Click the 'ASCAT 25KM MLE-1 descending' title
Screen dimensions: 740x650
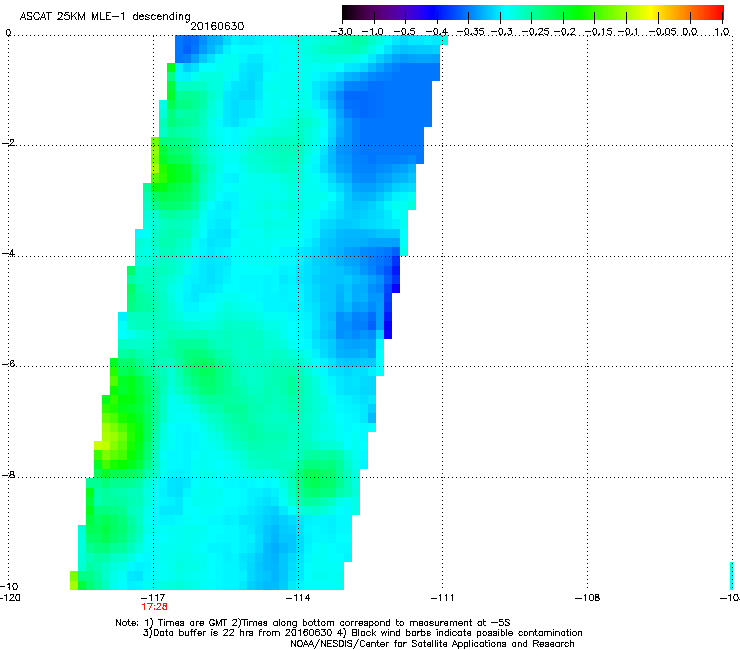(105, 16)
